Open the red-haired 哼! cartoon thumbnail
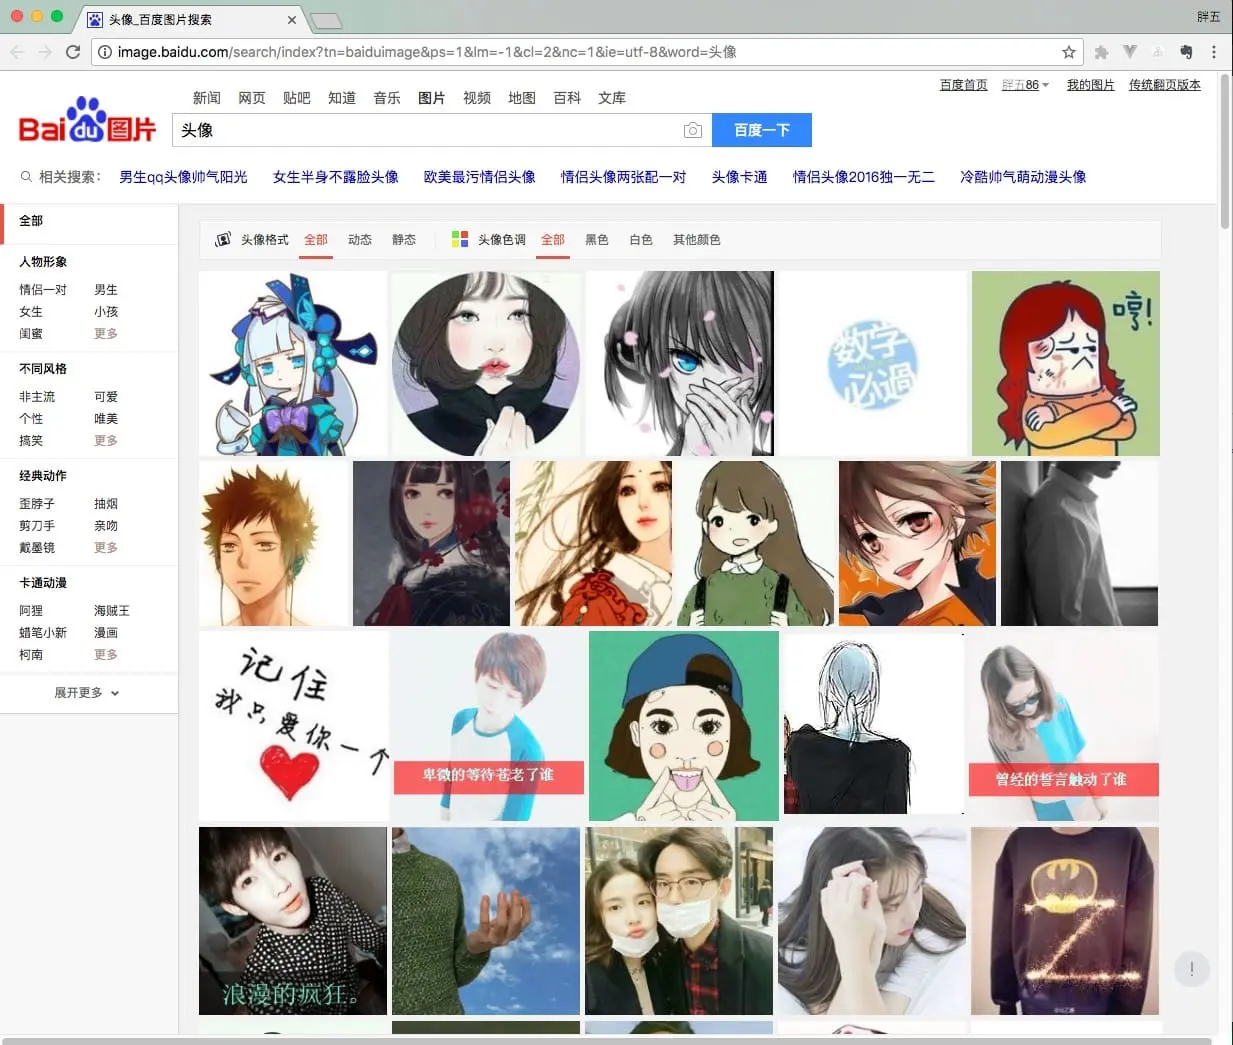The width and height of the screenshot is (1233, 1045). click(1066, 363)
